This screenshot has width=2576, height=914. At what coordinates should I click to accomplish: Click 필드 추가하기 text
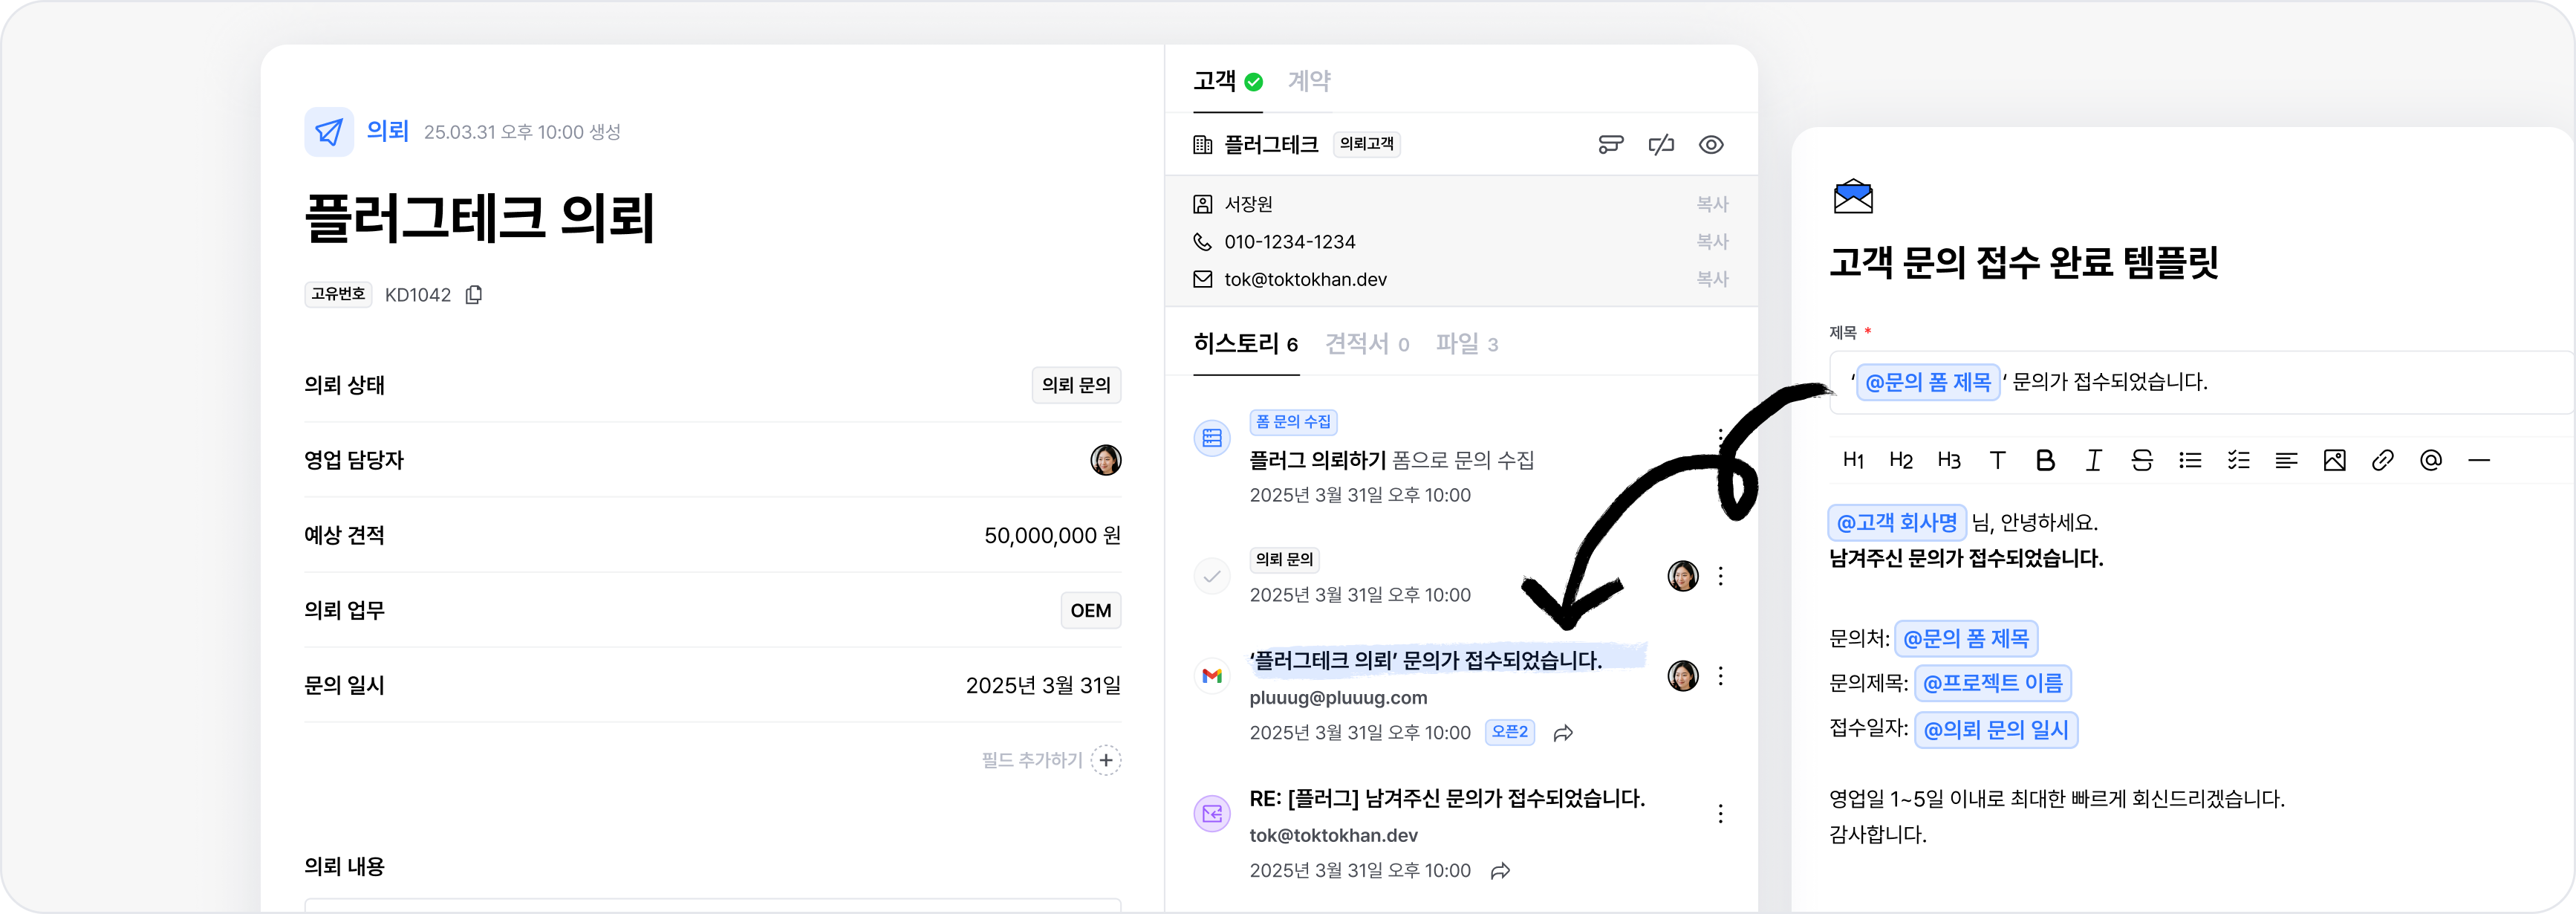[x=1032, y=760]
